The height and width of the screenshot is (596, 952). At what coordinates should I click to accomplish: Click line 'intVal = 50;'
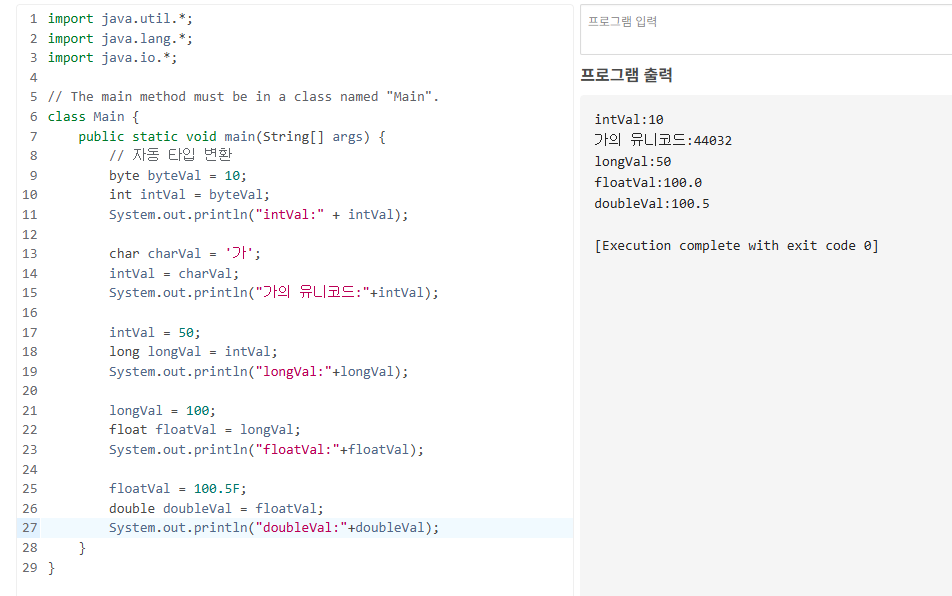tap(155, 333)
